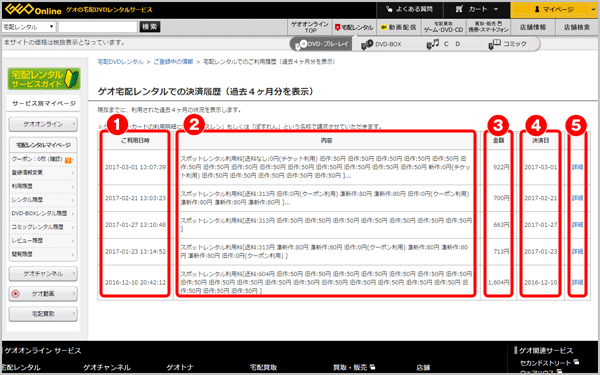
Task: Open footer ゲオトナ link
Action: (180, 367)
